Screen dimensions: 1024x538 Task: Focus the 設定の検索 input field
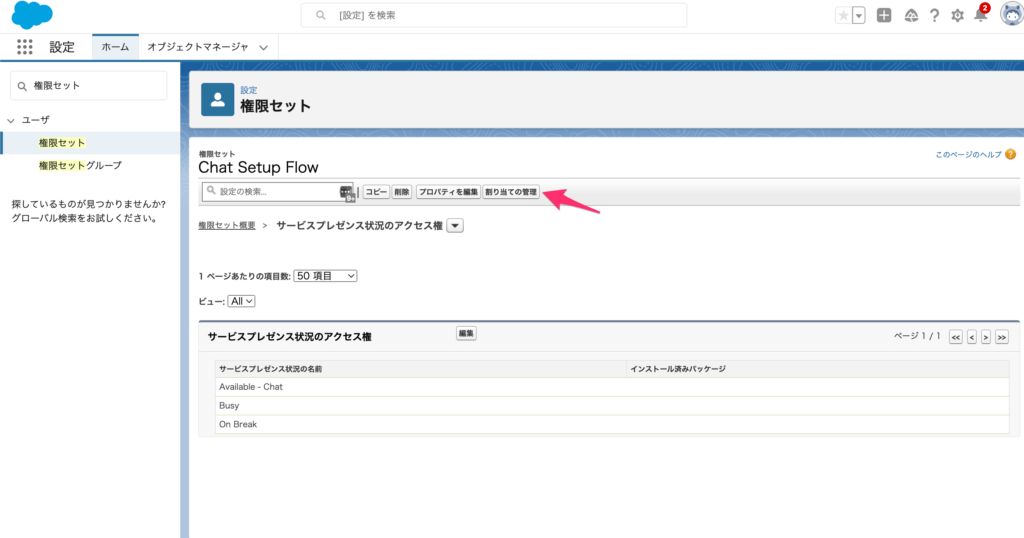(277, 191)
